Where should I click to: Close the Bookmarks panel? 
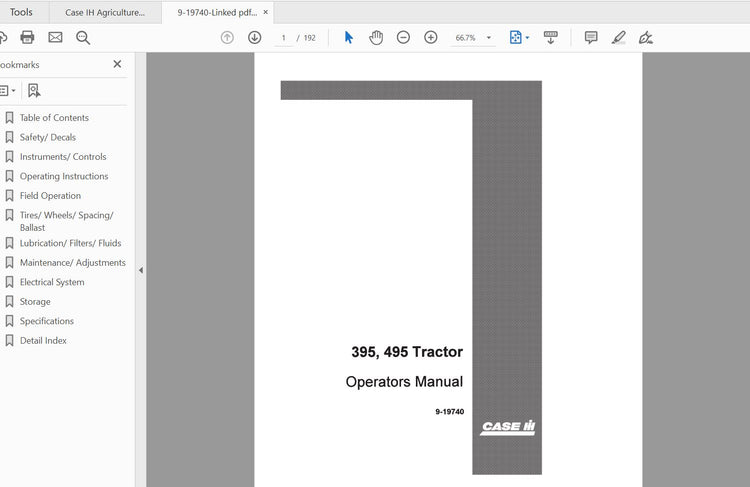pos(117,64)
